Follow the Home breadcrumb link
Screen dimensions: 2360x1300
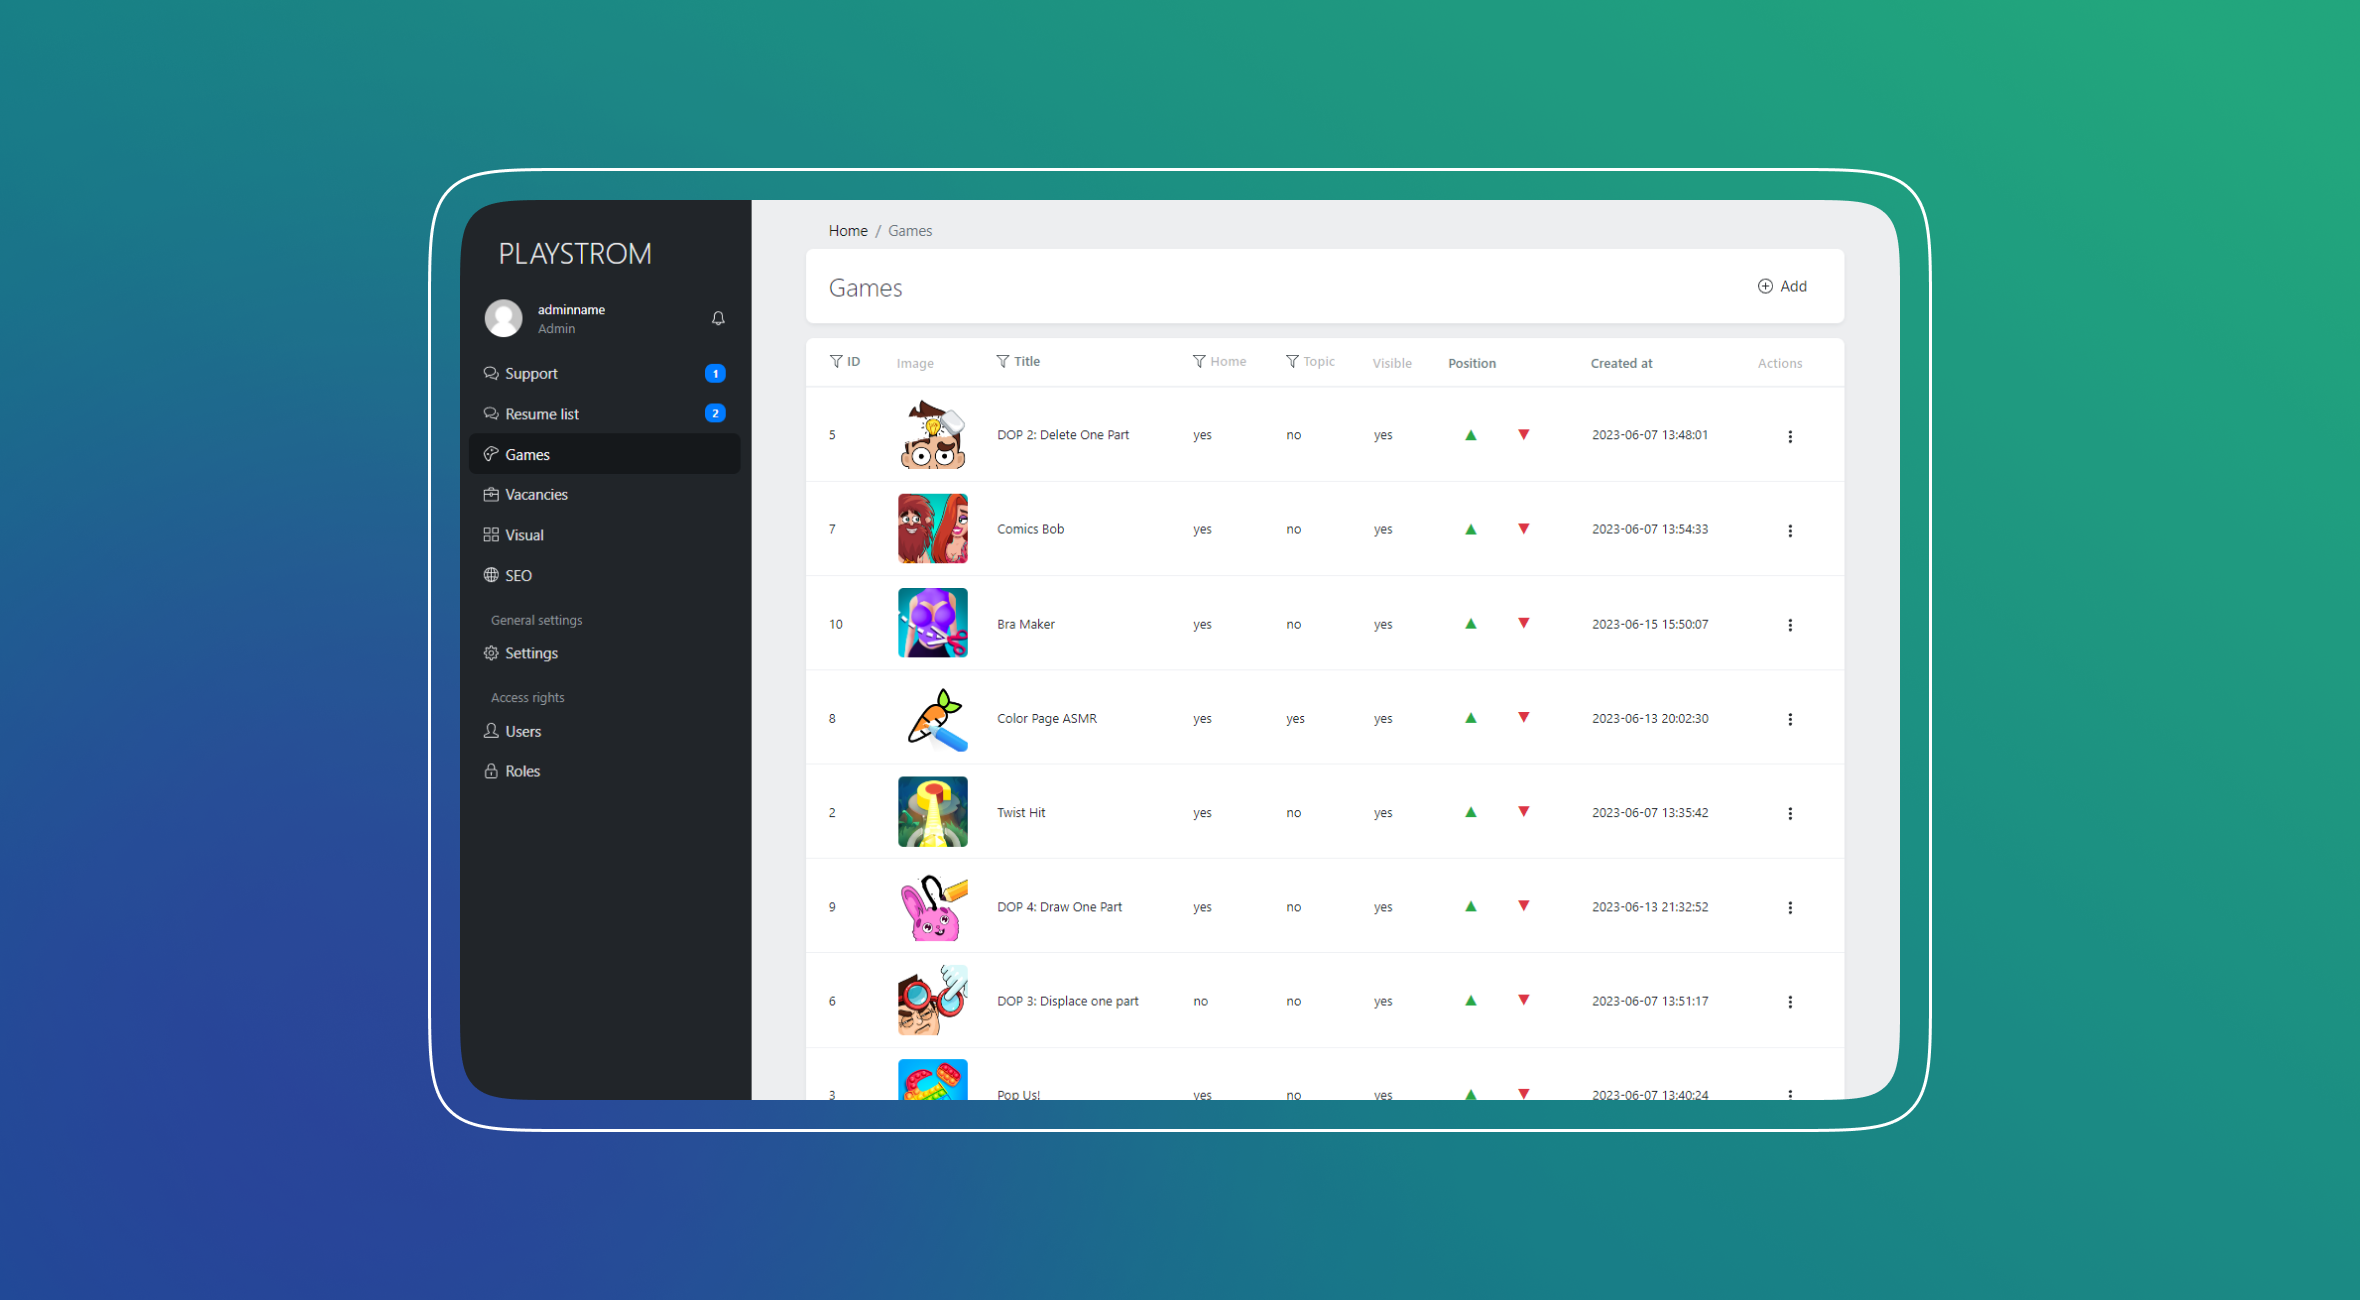[x=847, y=230]
